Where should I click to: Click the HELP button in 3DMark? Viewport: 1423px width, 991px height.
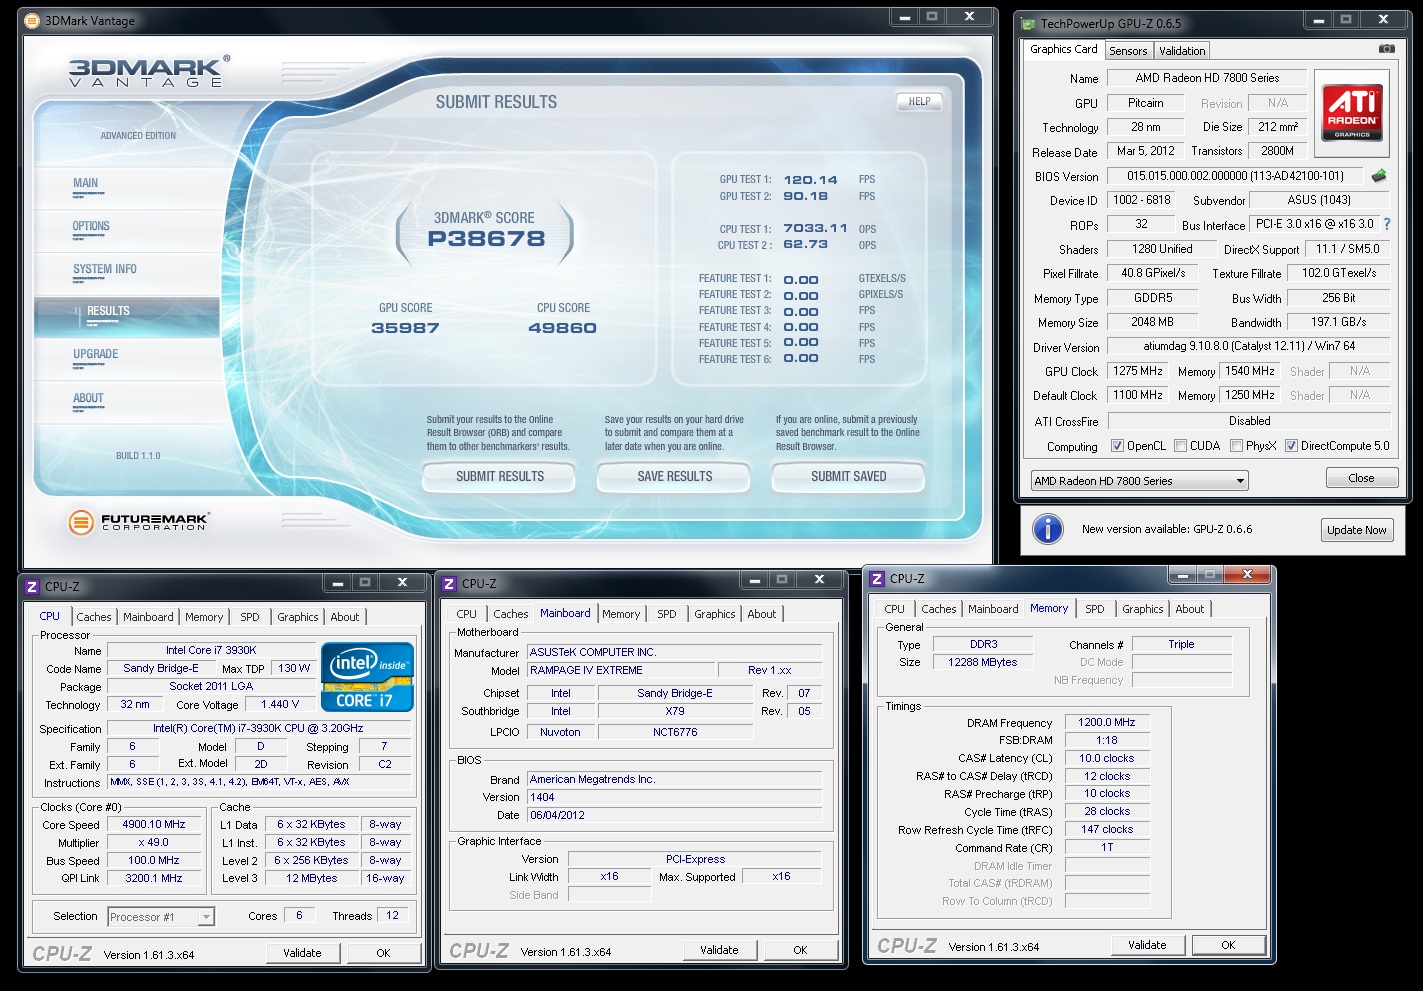point(919,101)
